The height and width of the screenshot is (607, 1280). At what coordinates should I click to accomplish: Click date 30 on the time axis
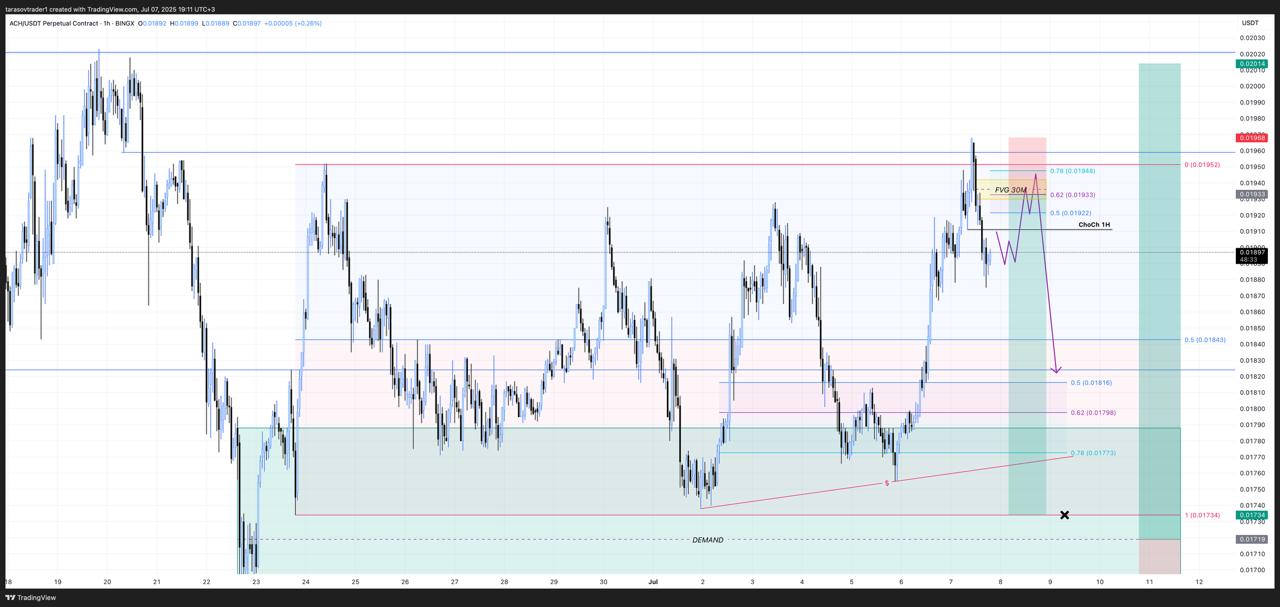click(x=603, y=581)
